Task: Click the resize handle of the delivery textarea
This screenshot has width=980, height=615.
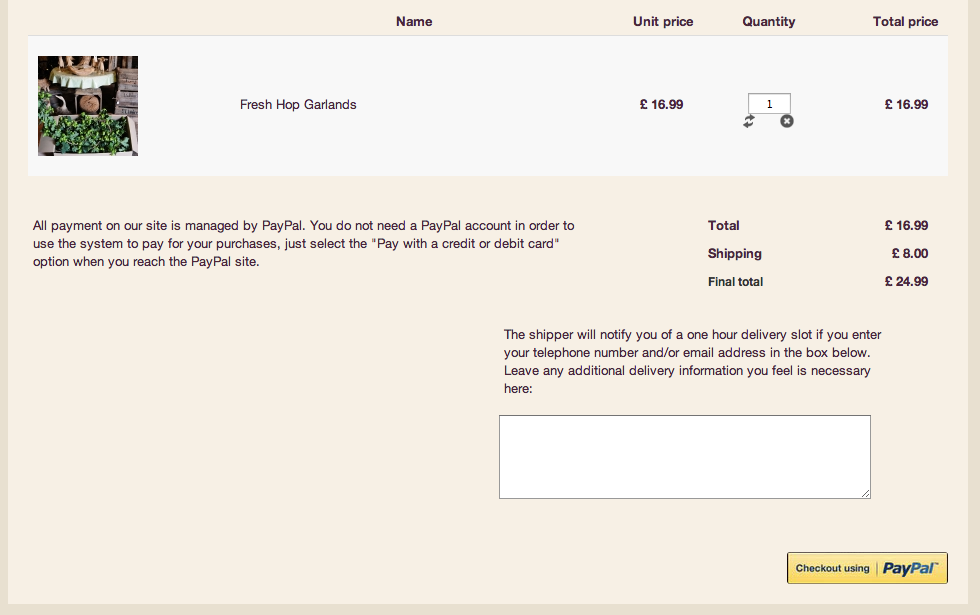Action: pos(866,493)
